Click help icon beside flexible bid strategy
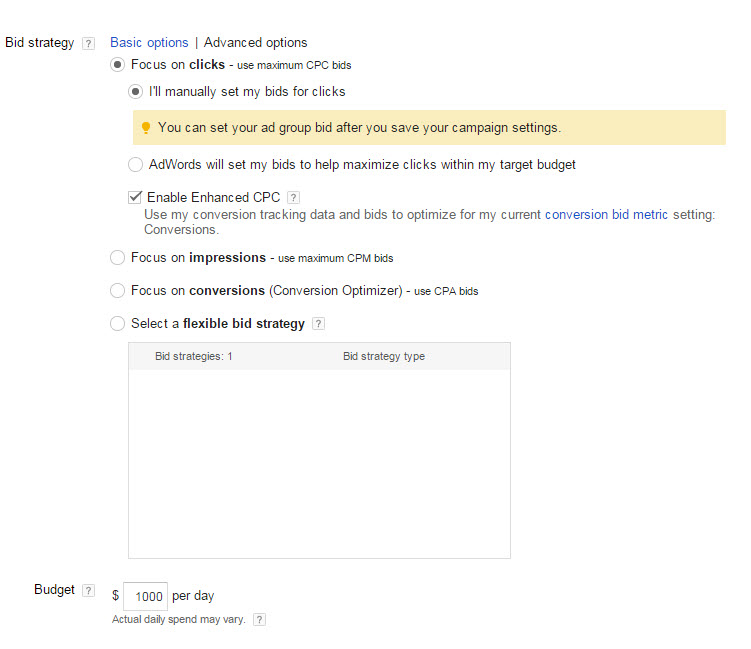Image resolution: width=751 pixels, height=649 pixels. tap(318, 324)
